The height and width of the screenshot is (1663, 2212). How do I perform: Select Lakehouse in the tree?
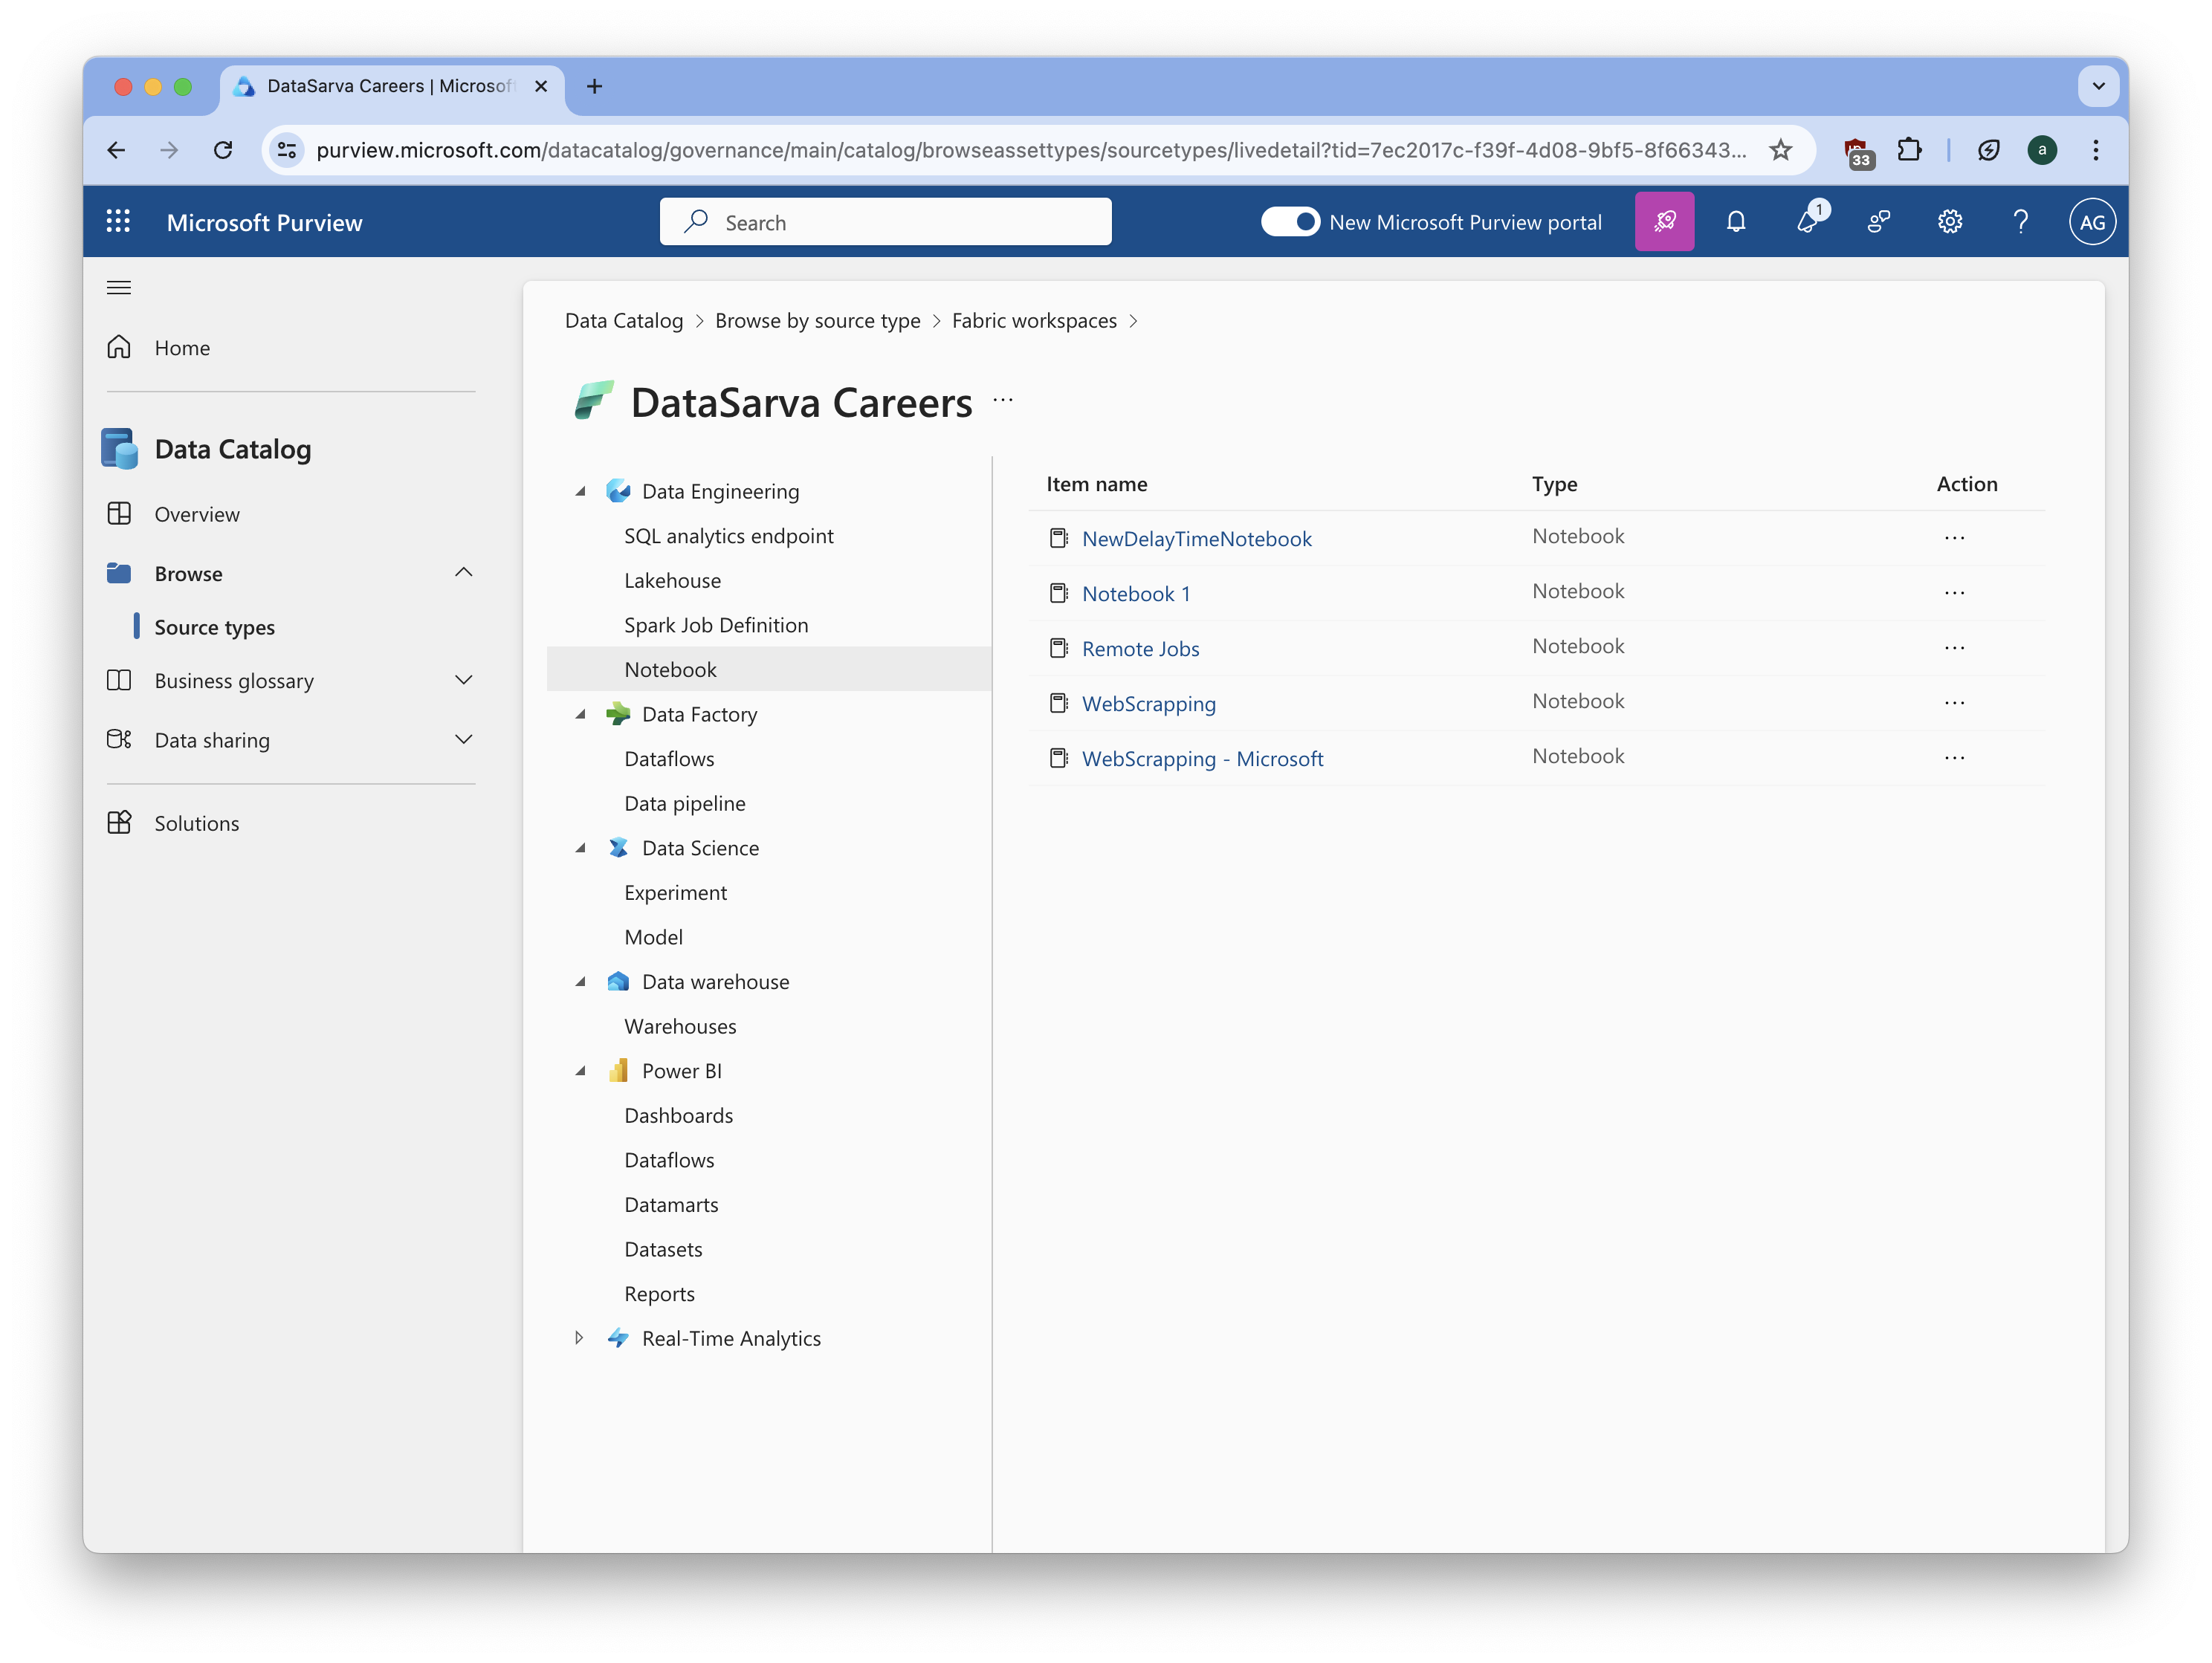672,581
